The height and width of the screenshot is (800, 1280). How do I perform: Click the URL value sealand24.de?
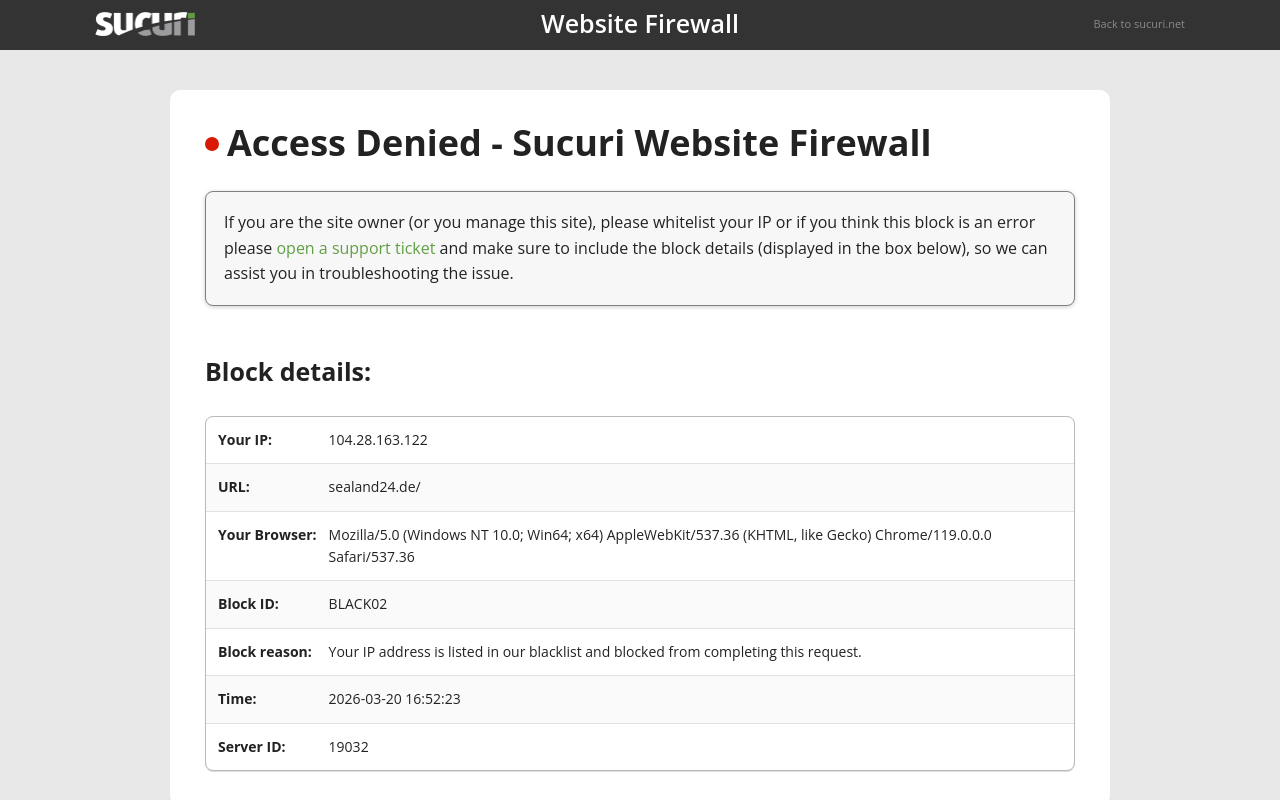(374, 487)
